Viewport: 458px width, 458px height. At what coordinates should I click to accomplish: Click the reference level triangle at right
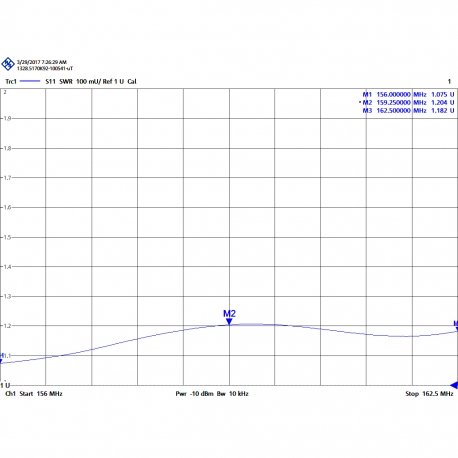point(454,385)
